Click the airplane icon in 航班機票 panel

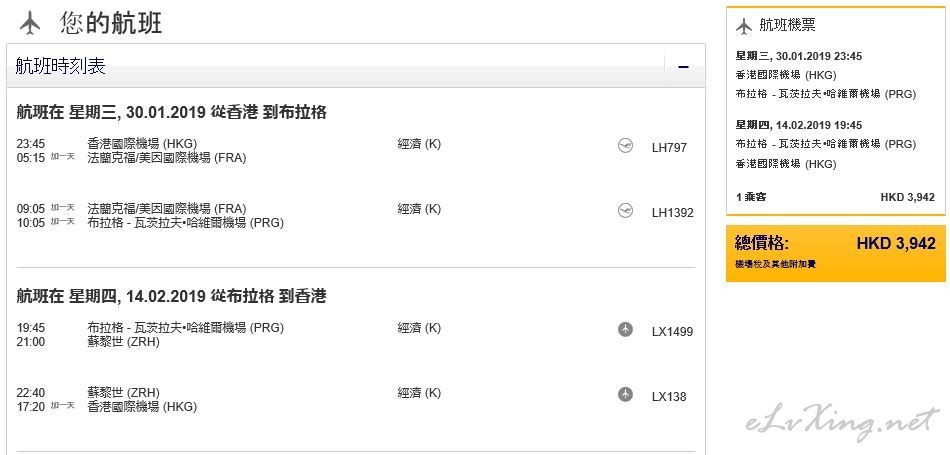pos(743,26)
